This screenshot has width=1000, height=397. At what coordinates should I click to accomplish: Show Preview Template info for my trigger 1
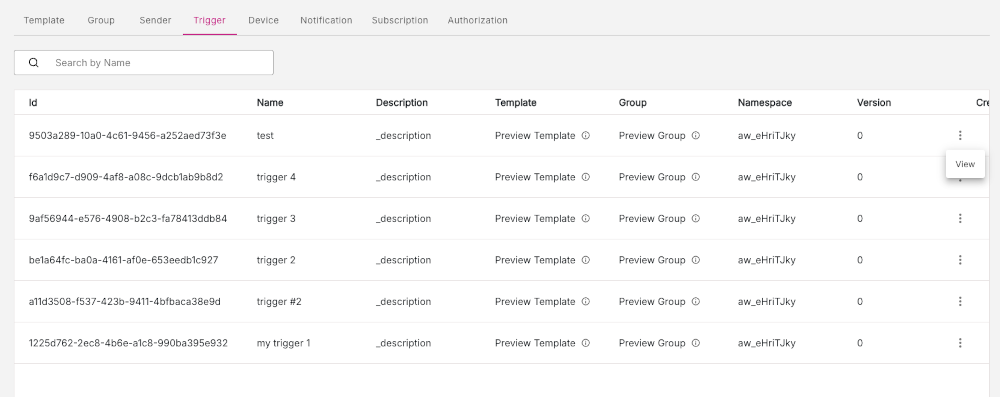point(585,343)
